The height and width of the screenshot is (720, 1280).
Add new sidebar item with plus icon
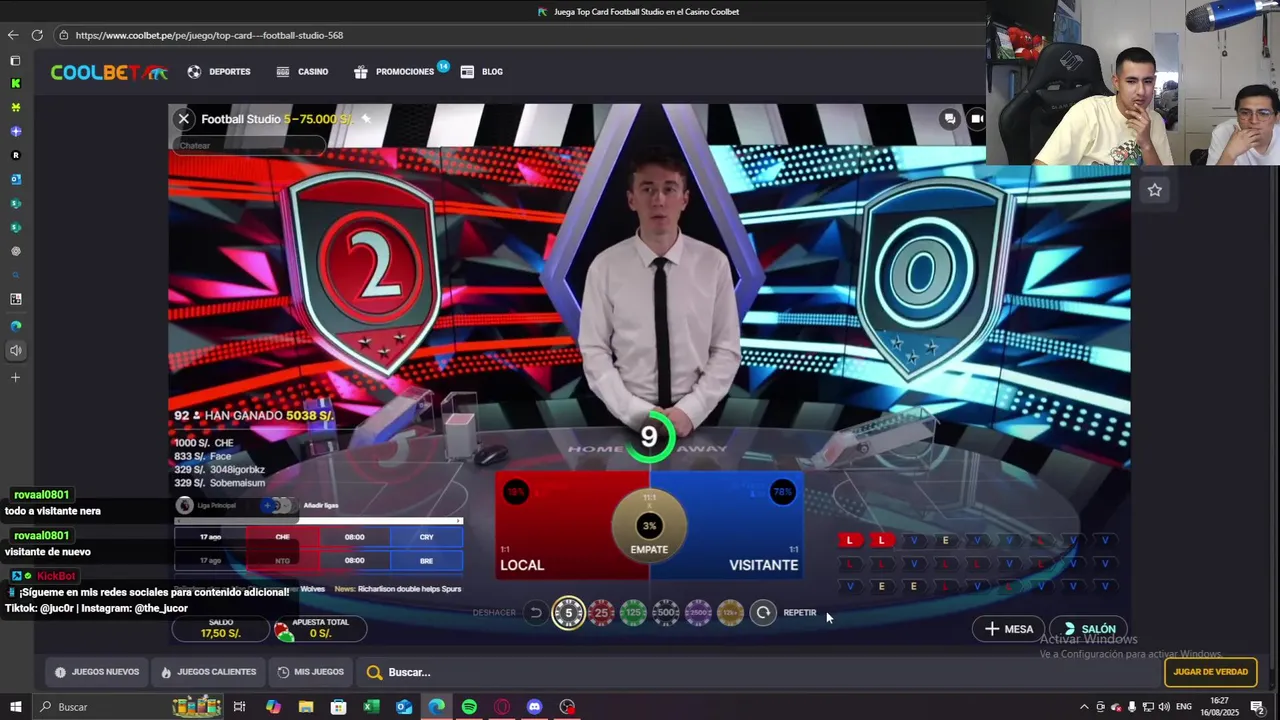point(15,378)
